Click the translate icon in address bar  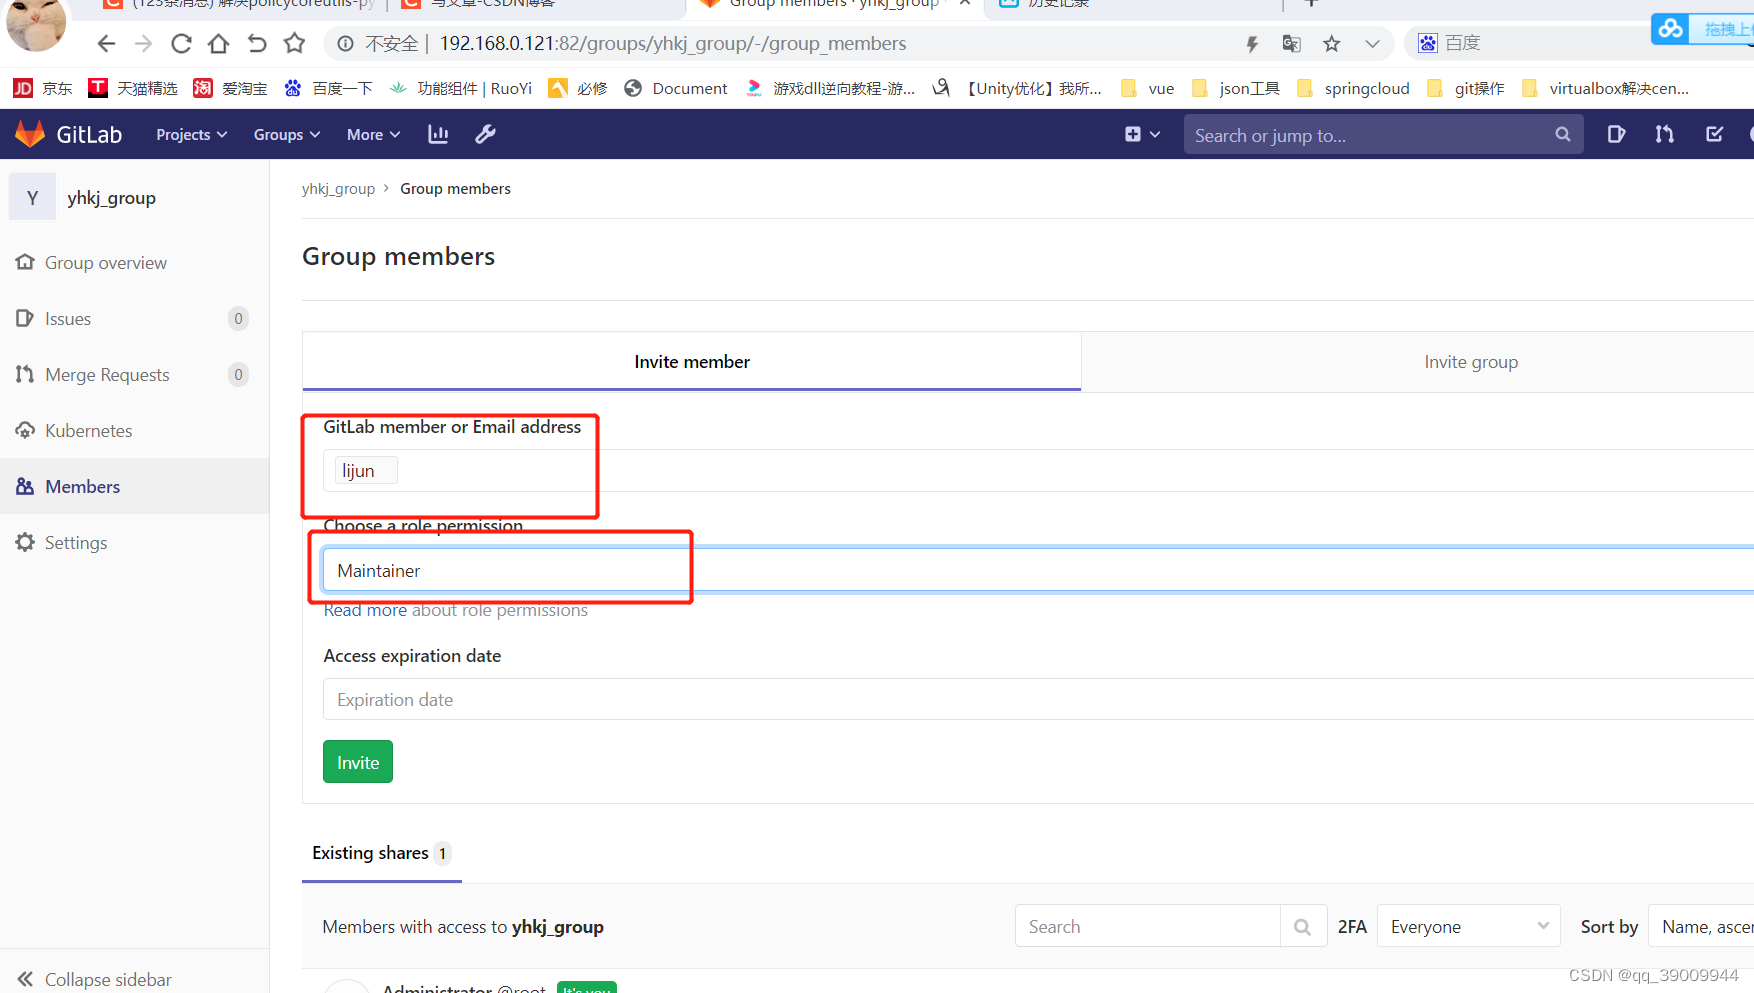pos(1291,43)
